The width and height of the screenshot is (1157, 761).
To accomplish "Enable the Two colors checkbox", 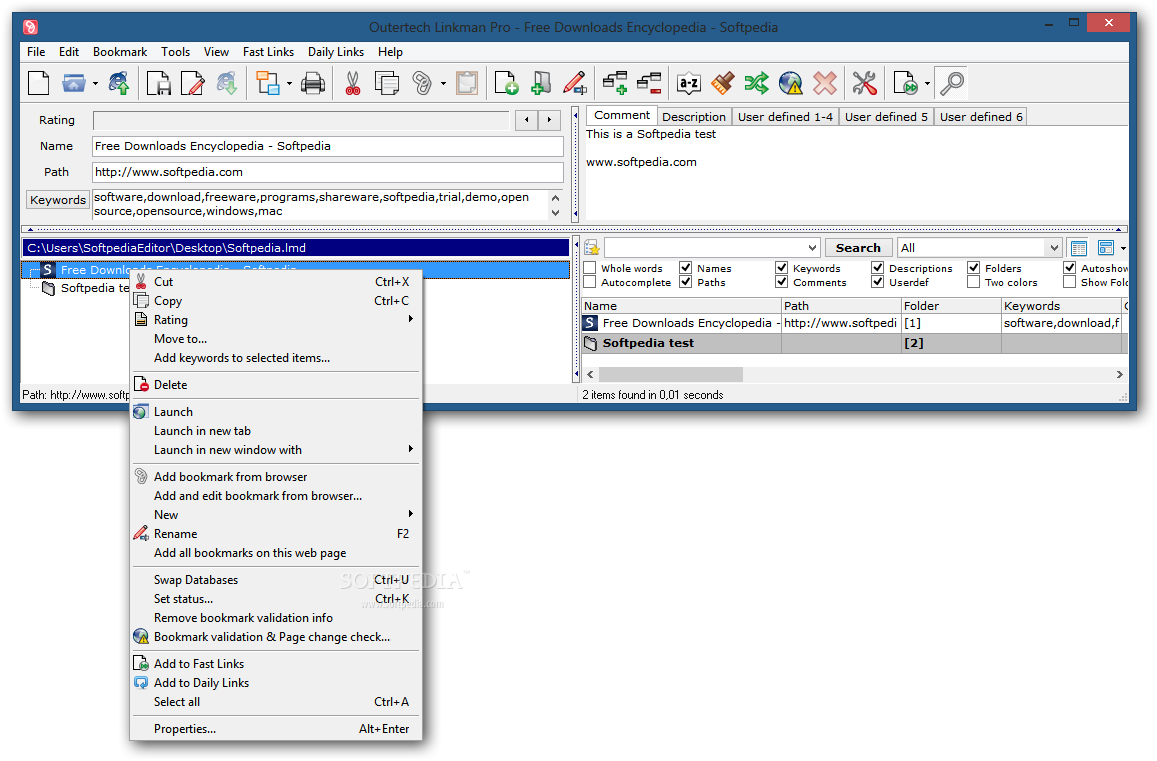I will click(973, 282).
